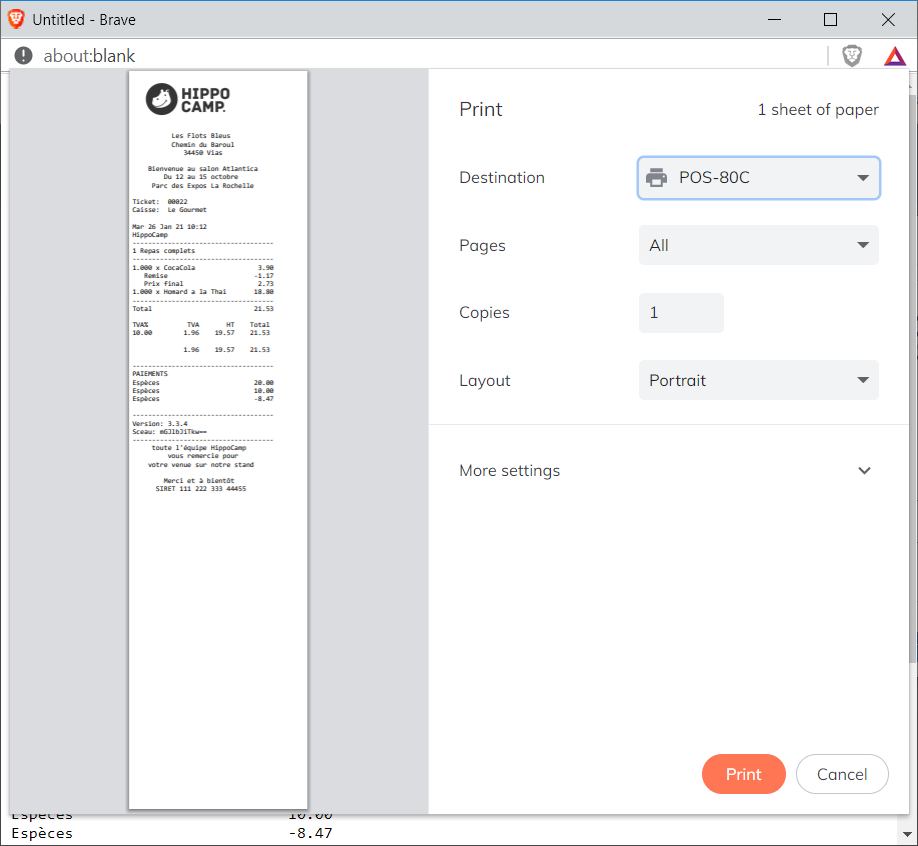918x846 pixels.
Task: Click the site info warning icon
Action: 24,56
